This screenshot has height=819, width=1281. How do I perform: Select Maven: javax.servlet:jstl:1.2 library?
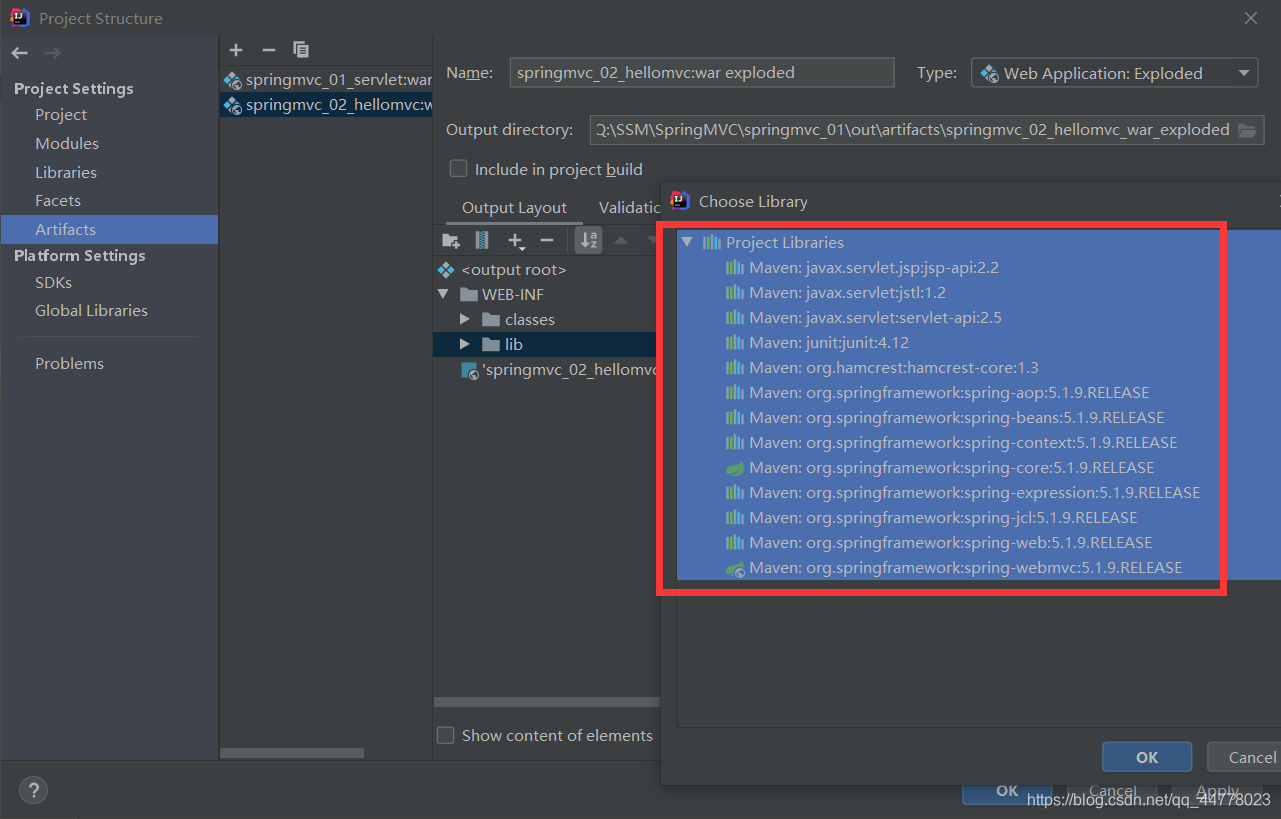pyautogui.click(x=847, y=293)
